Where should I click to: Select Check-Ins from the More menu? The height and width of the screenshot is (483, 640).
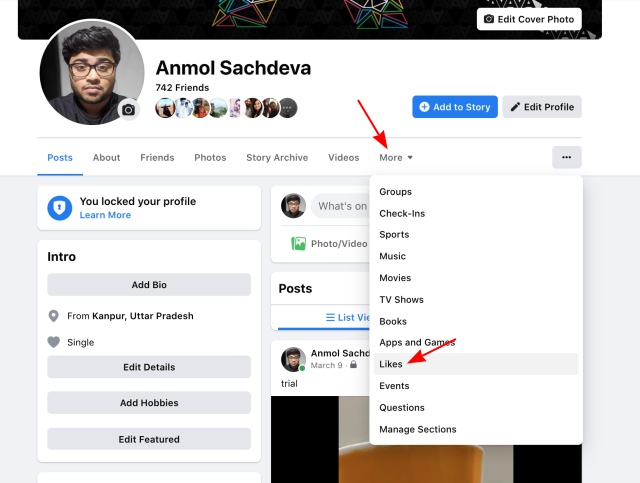tap(476, 214)
